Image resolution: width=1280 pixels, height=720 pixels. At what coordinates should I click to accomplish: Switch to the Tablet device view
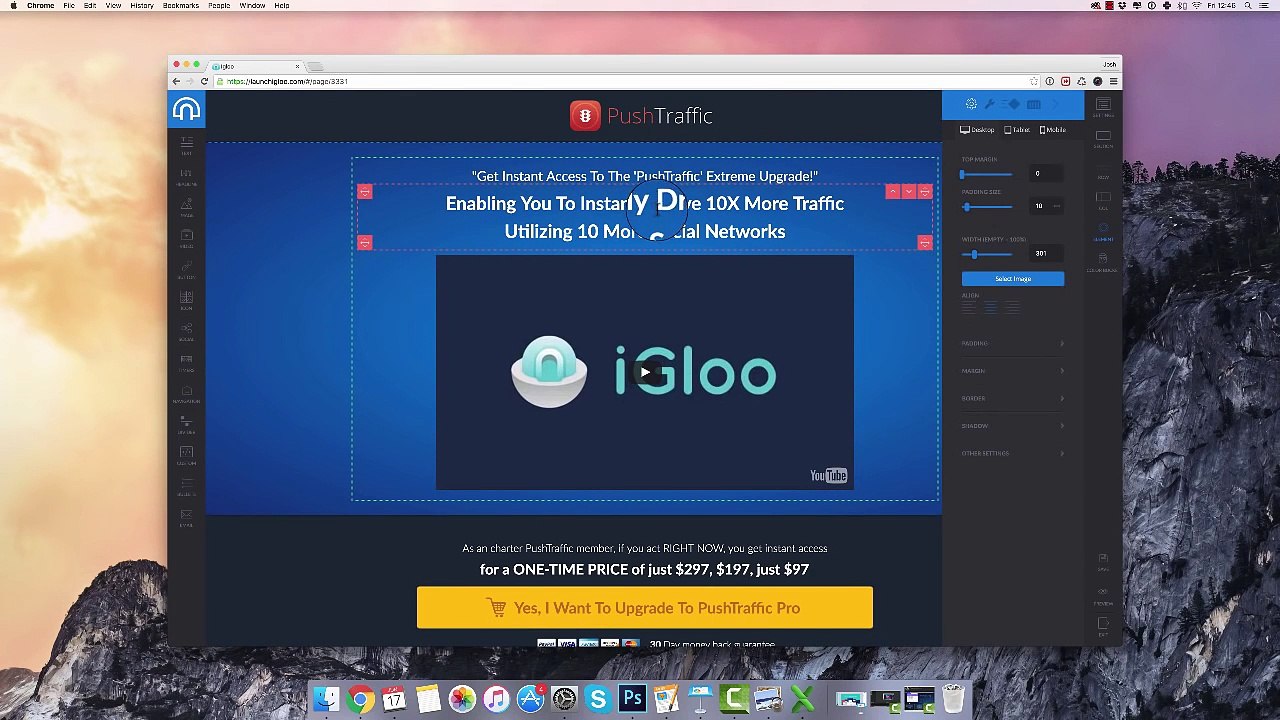1017,130
